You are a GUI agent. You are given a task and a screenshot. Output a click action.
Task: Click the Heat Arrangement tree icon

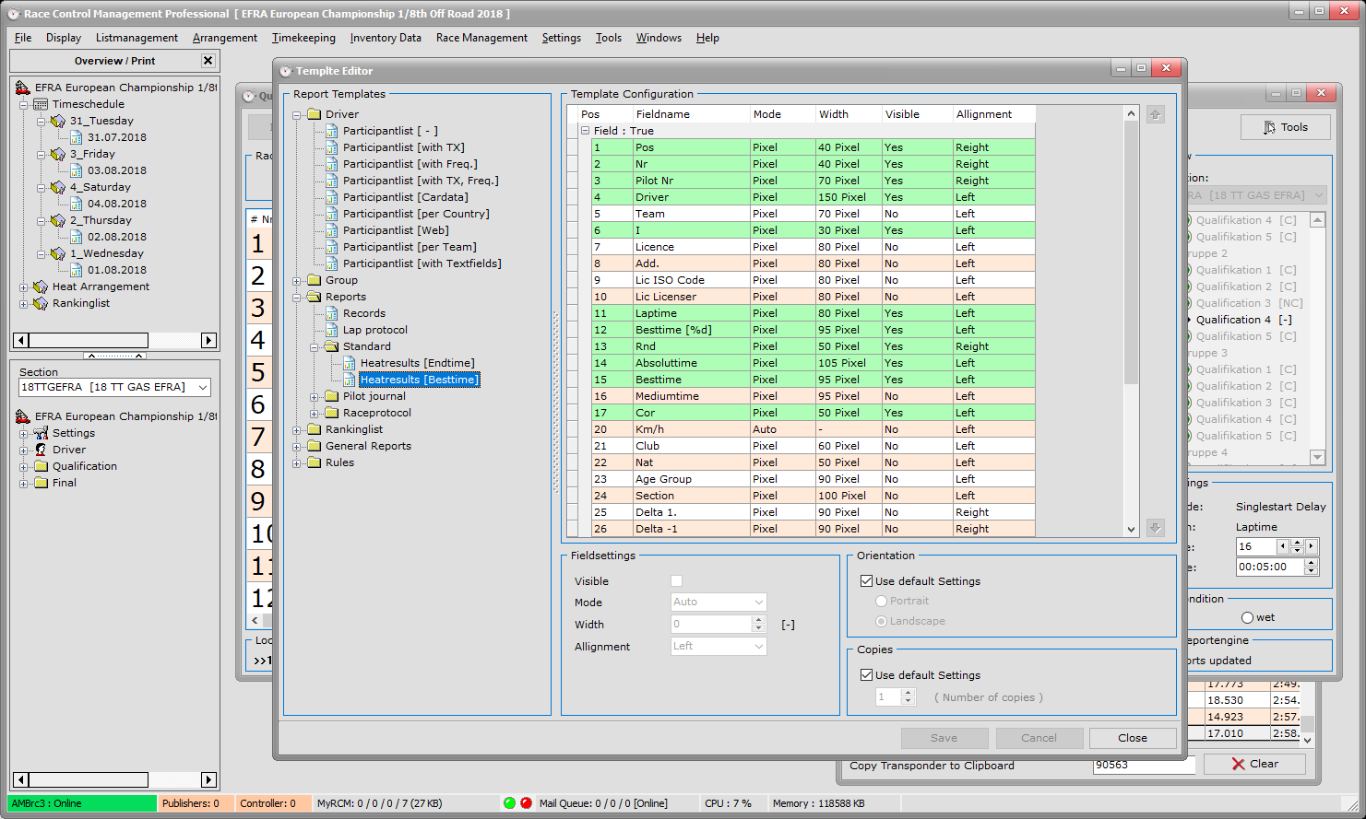pyautogui.click(x=40, y=287)
